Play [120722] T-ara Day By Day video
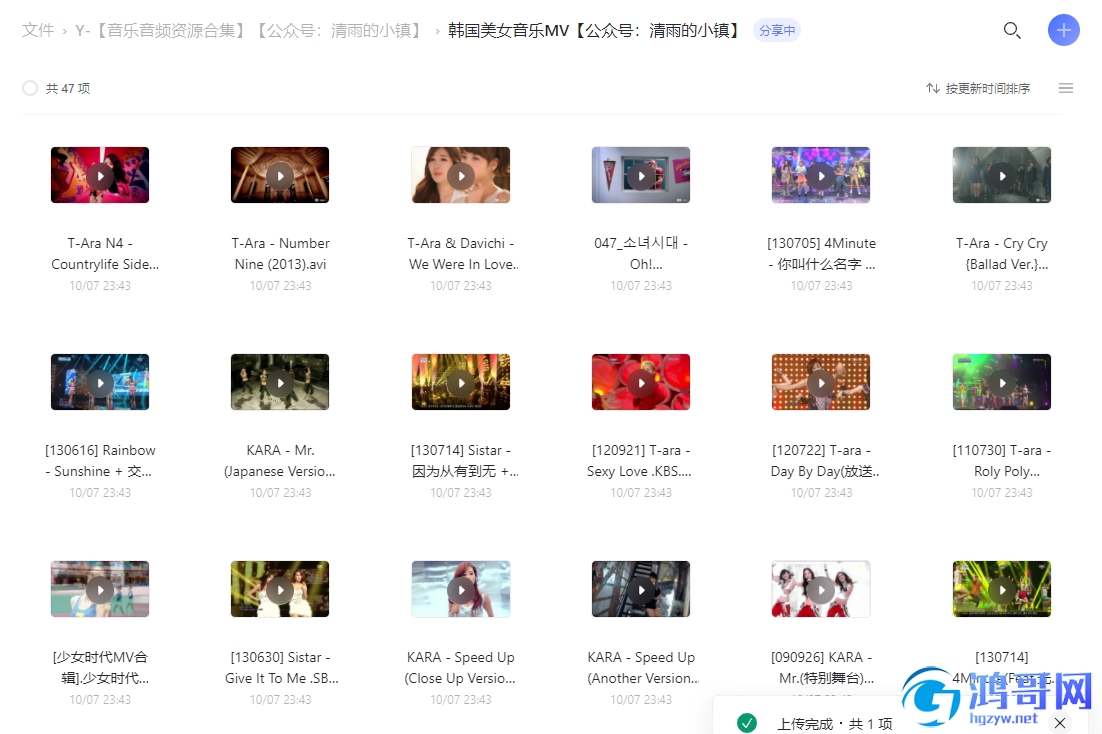Screen dimensions: 1102x734 [x=821, y=382]
